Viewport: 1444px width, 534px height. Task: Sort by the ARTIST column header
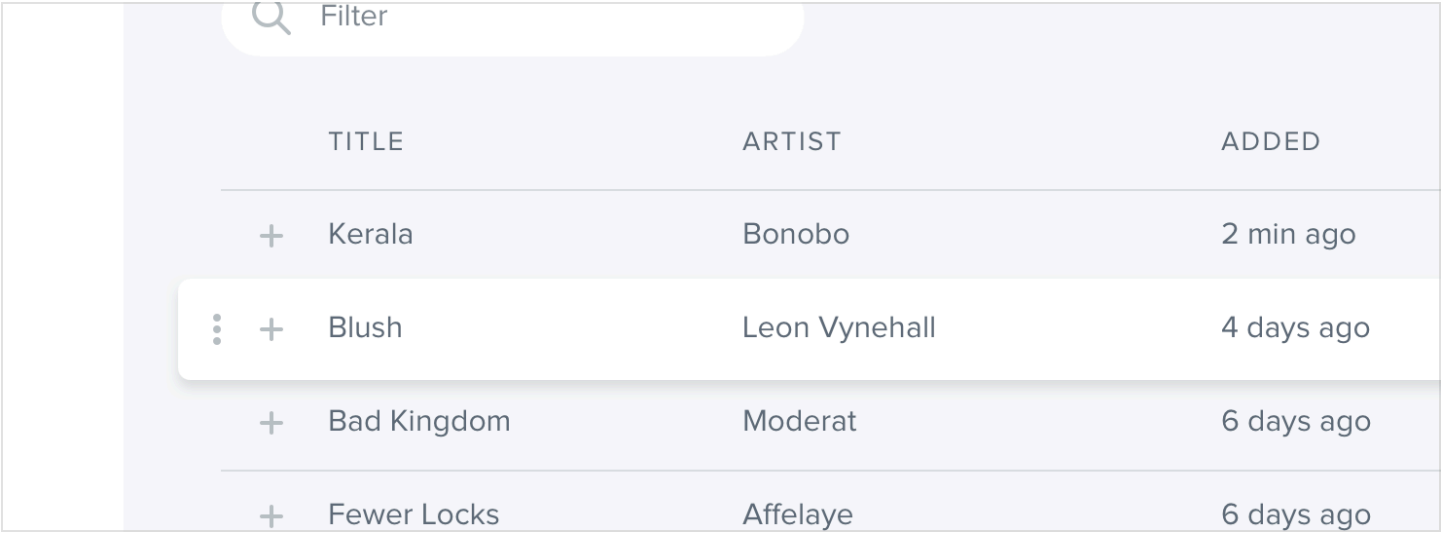click(792, 142)
